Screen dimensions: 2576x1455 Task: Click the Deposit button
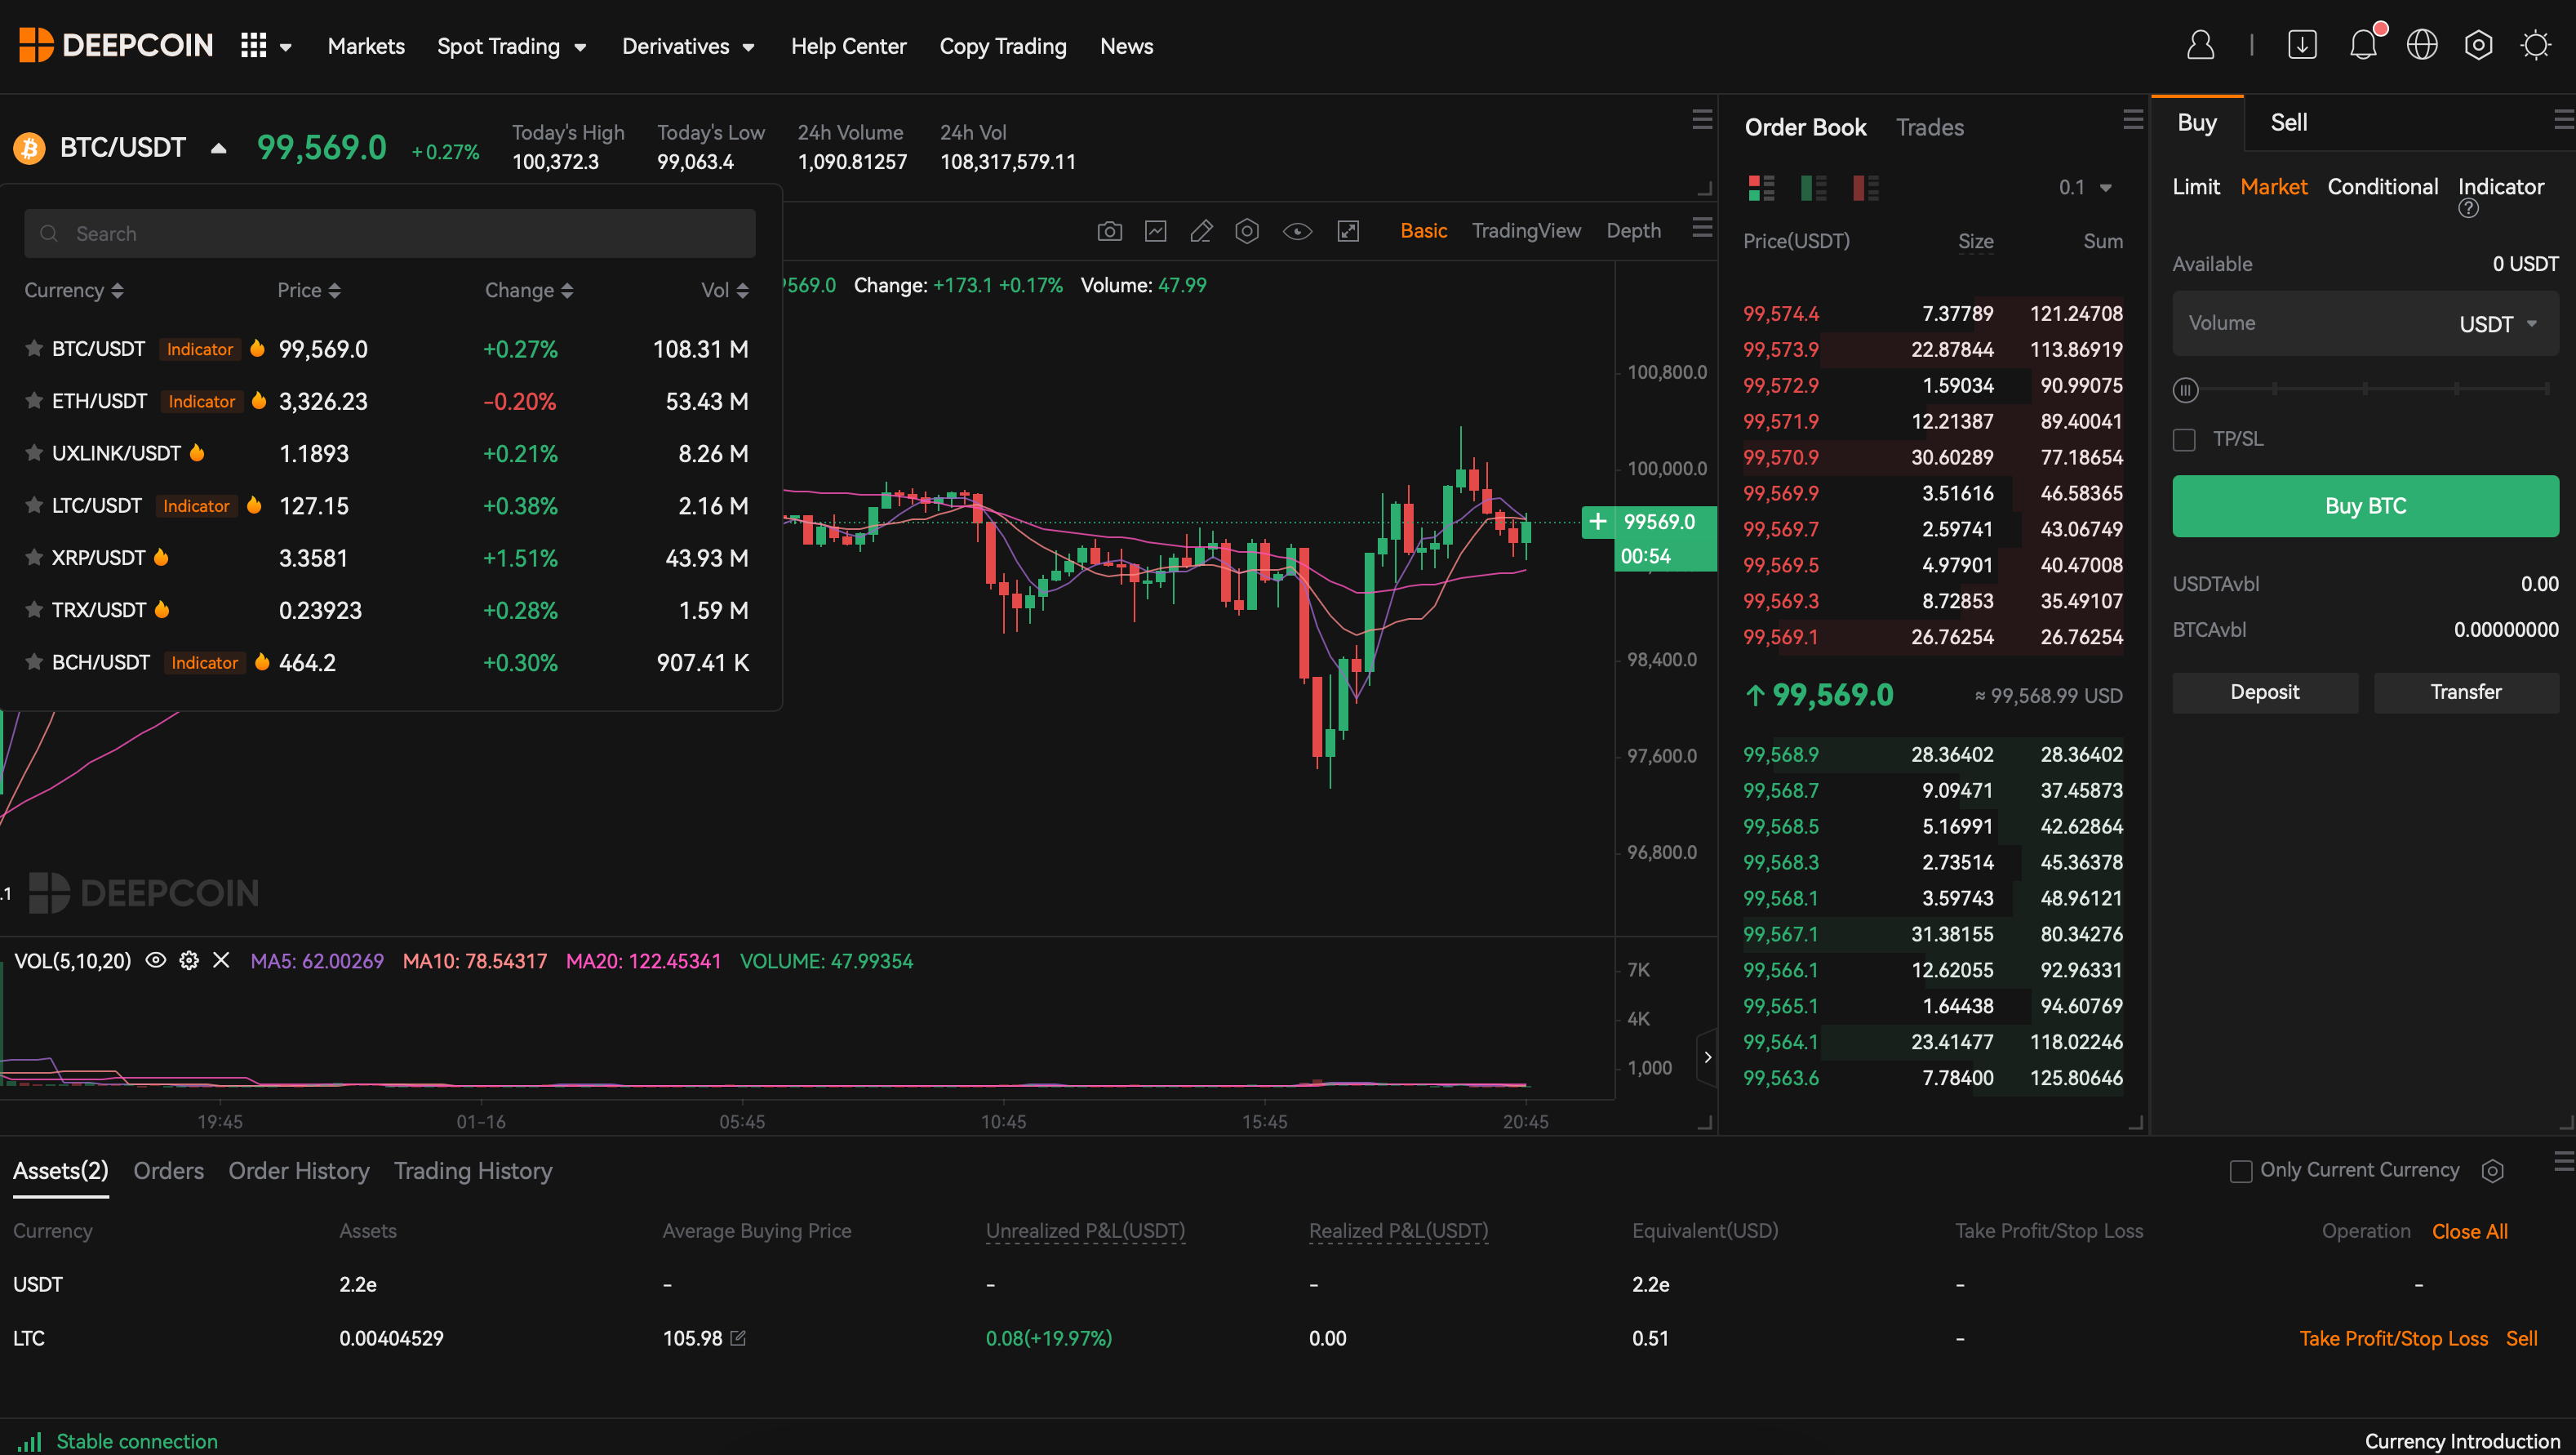click(x=2264, y=692)
